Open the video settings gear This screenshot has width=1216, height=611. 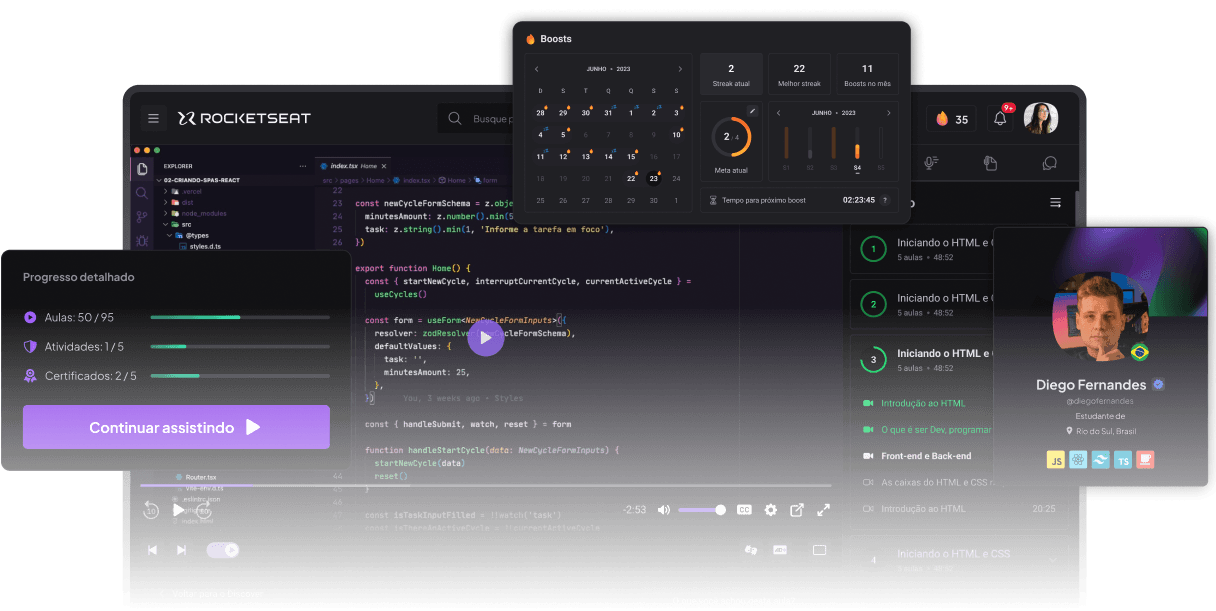pyautogui.click(x=770, y=510)
